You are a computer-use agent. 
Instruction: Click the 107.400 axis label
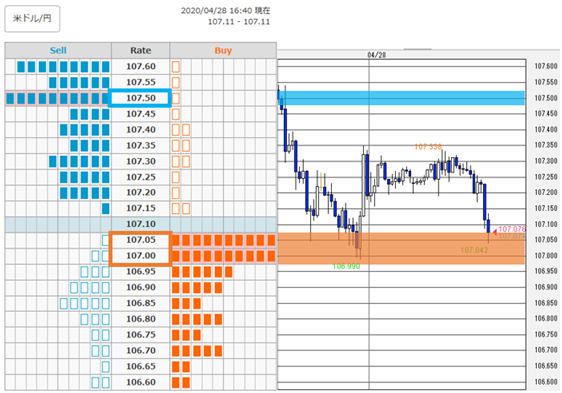point(546,129)
